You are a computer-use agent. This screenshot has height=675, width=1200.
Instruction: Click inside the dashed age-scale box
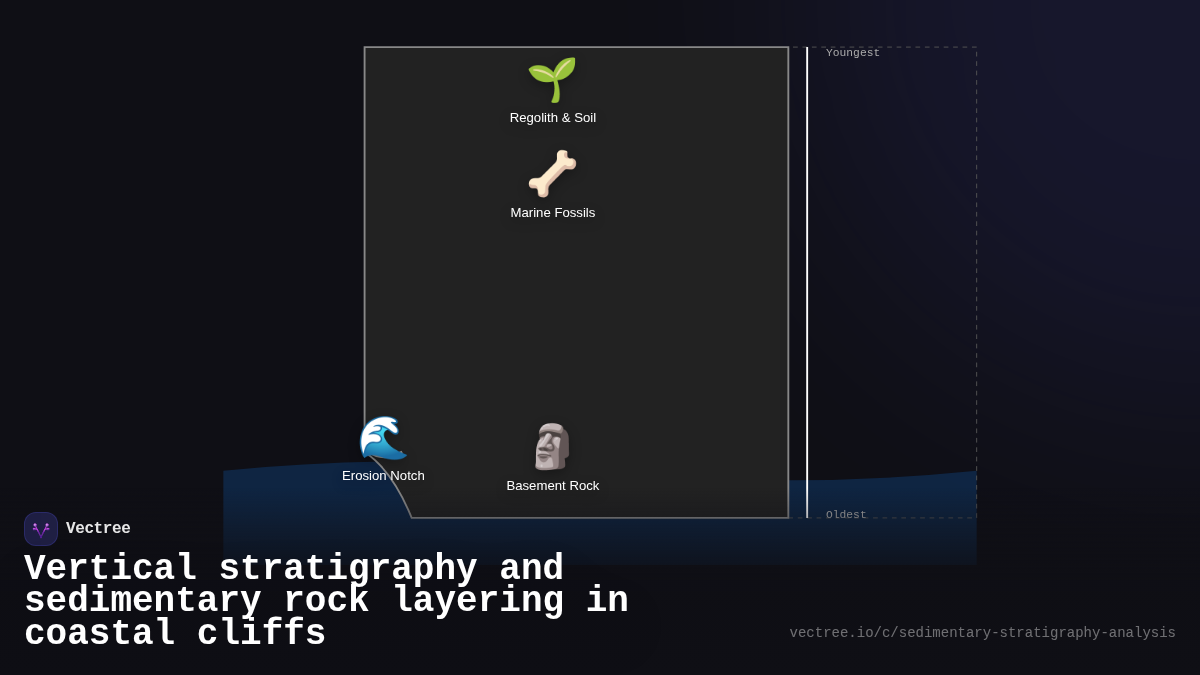point(890,280)
